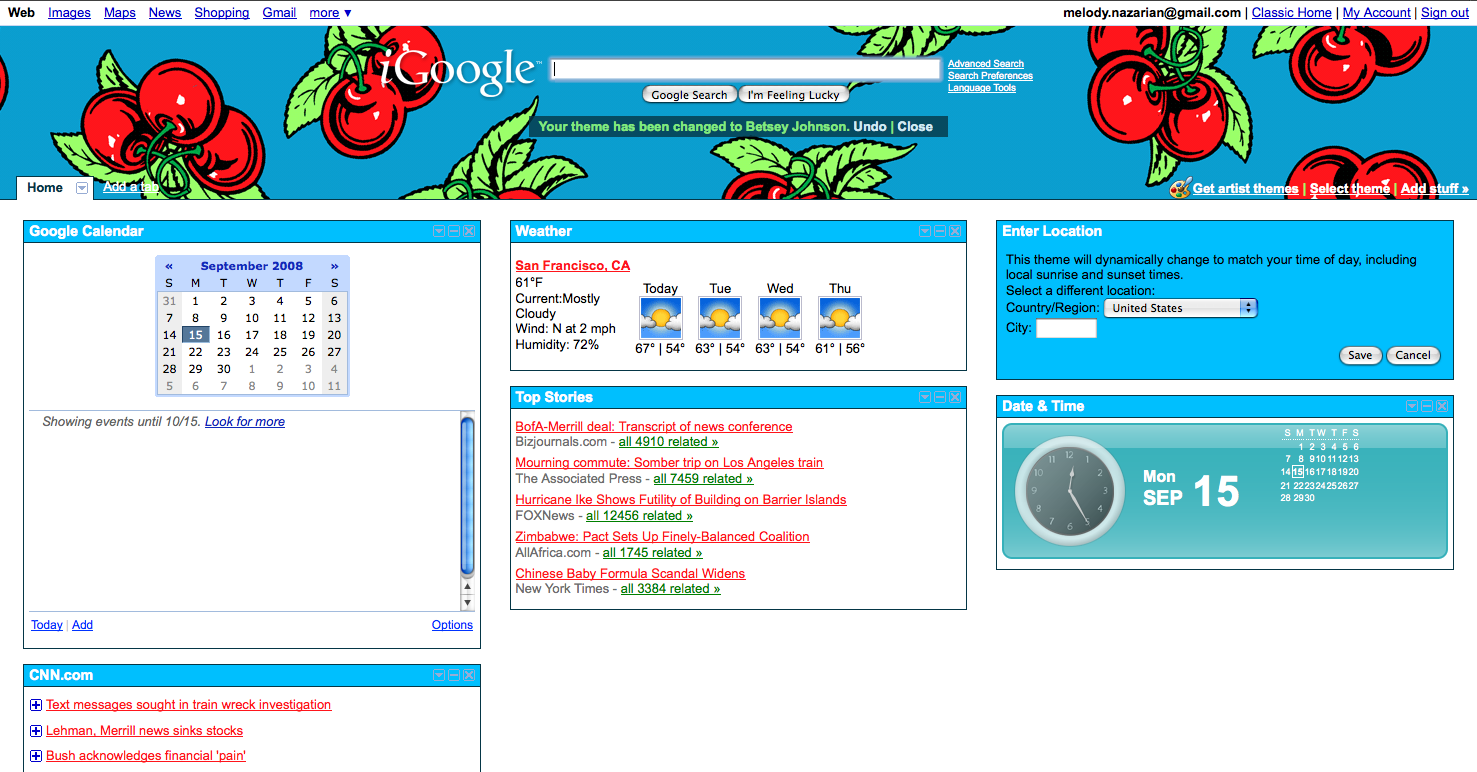
Task: Click Tuesday's weather forecast icon
Action: pyautogui.click(x=720, y=318)
